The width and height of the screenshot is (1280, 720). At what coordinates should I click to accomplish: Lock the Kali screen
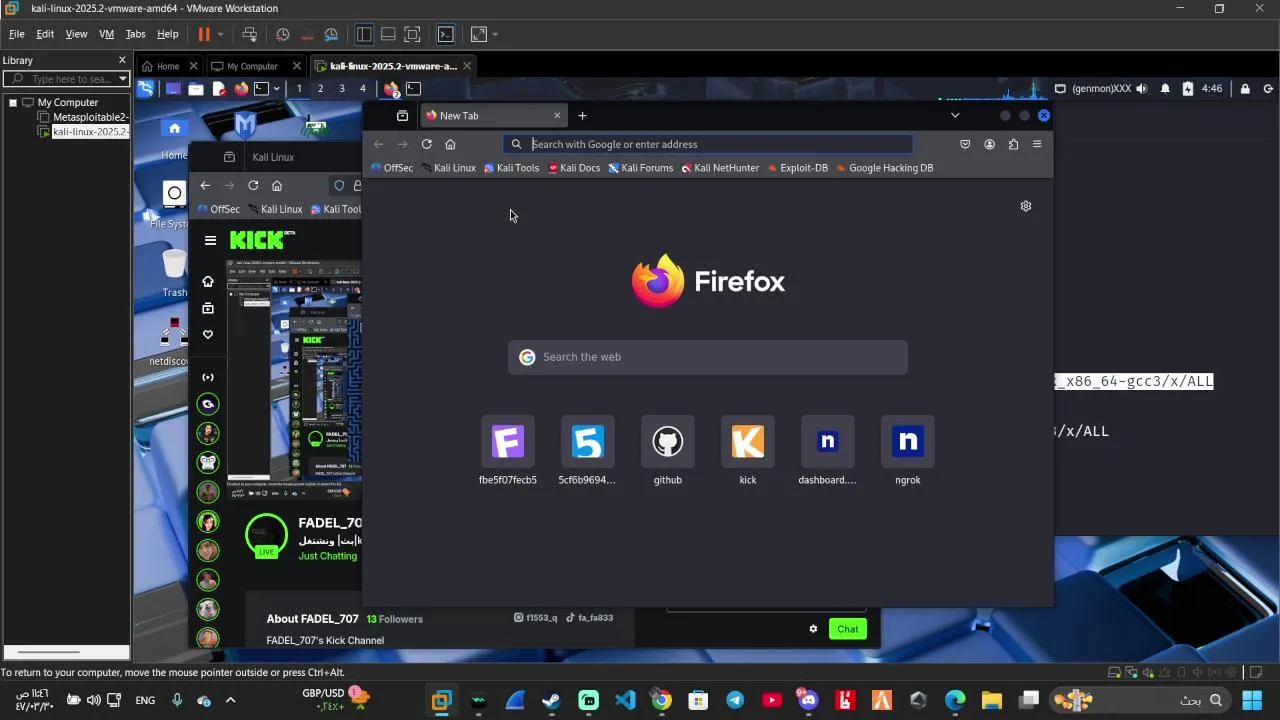click(x=1245, y=88)
